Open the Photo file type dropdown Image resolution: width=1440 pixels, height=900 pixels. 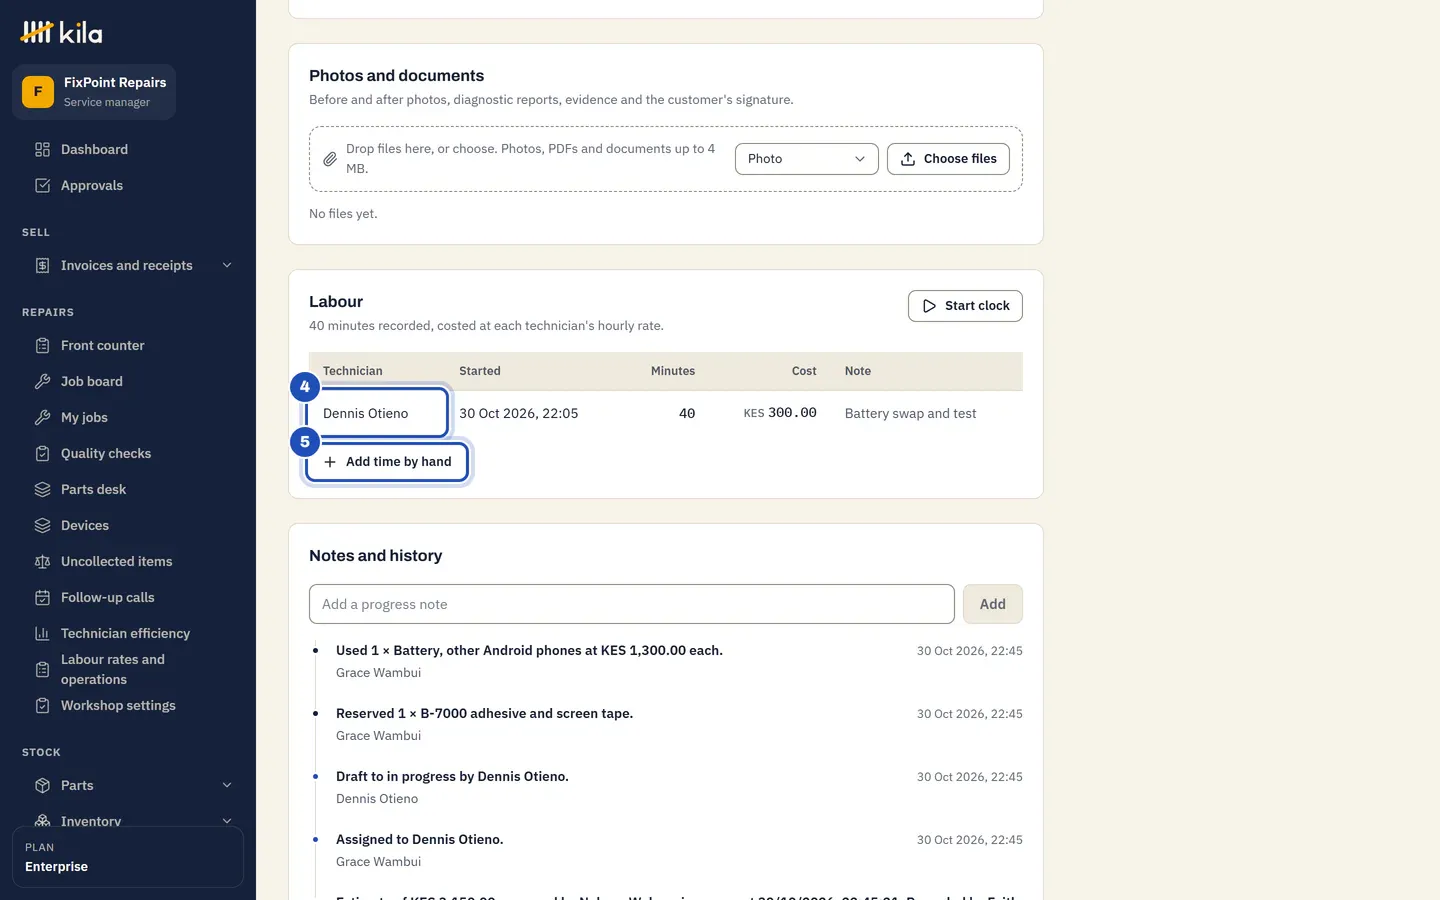[806, 159]
